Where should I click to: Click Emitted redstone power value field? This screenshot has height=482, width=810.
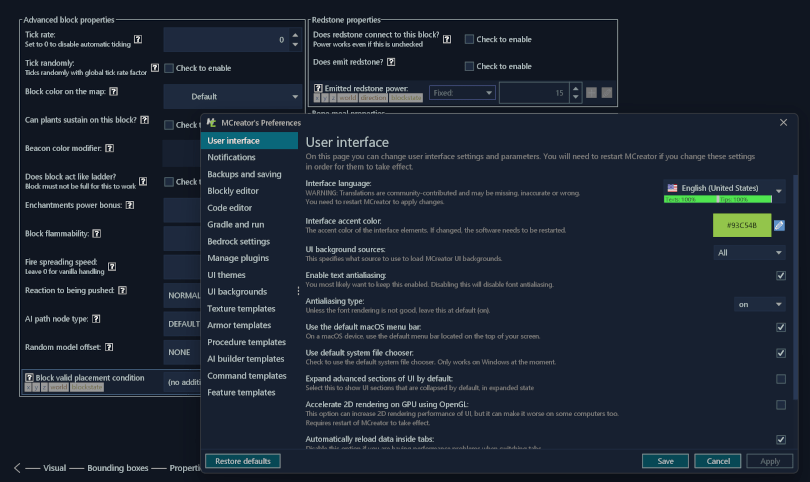pyautogui.click(x=534, y=93)
